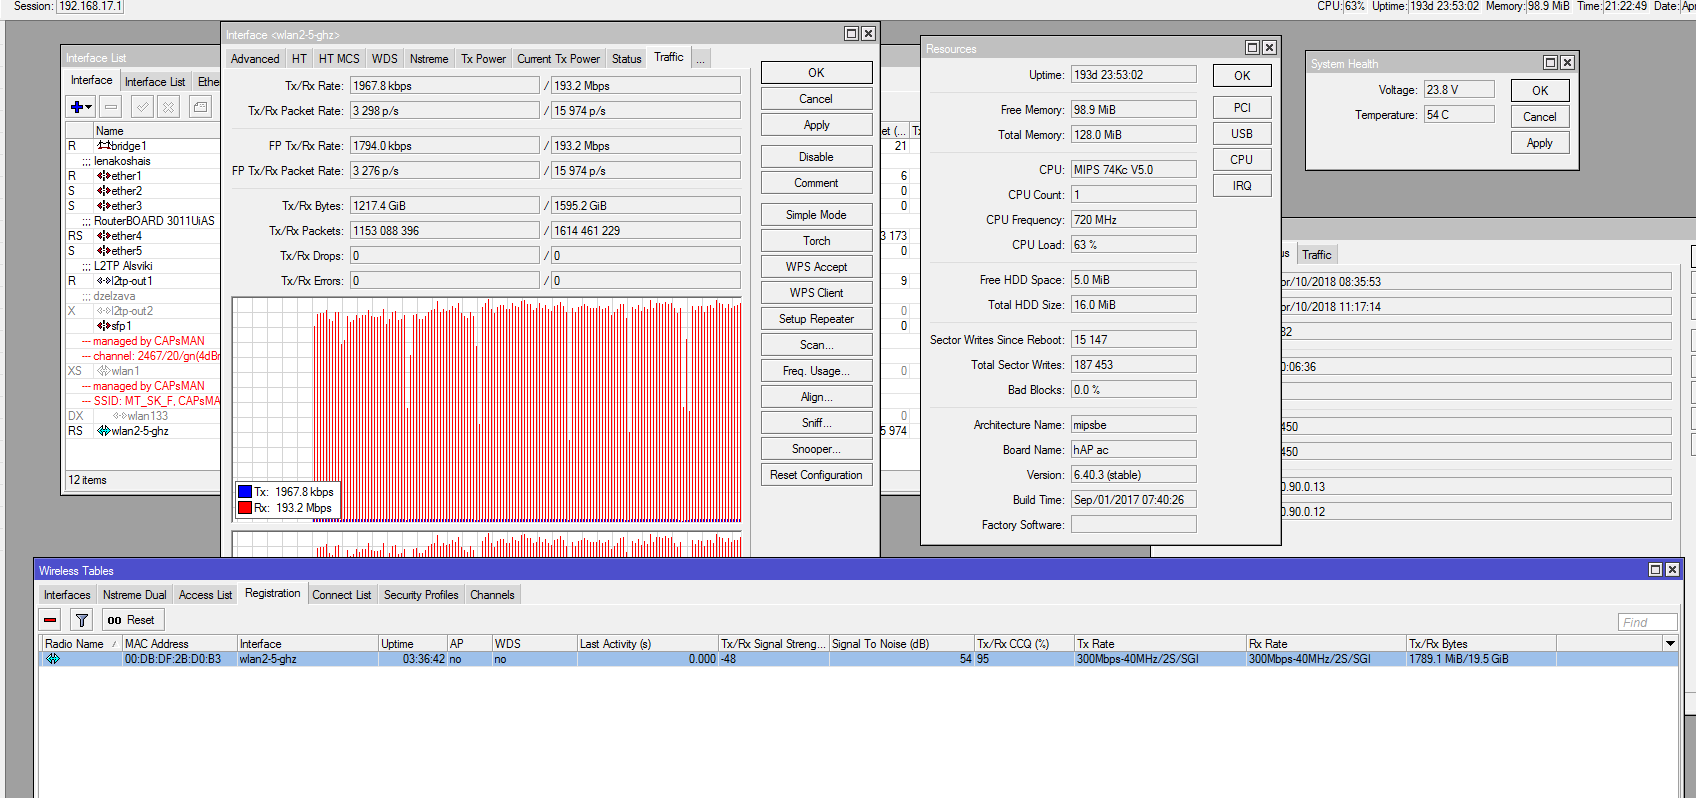Select the wlan2-5-ghz interface icon in the list
This screenshot has height=798, width=1696.
pos(103,431)
